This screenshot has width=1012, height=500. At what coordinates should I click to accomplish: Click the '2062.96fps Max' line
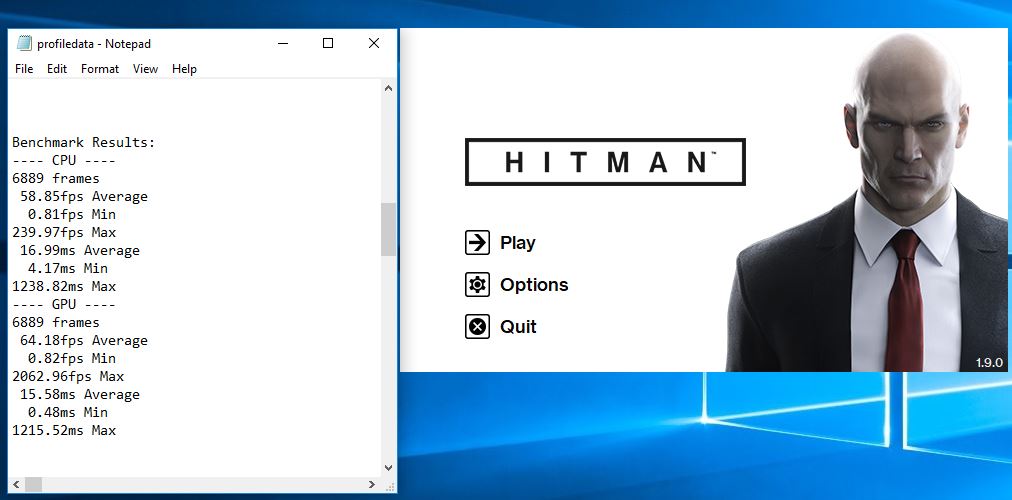68,376
